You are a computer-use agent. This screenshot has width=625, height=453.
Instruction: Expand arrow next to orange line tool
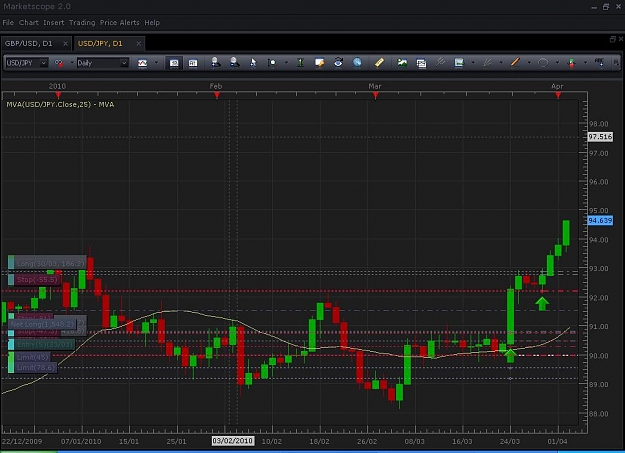pos(529,63)
